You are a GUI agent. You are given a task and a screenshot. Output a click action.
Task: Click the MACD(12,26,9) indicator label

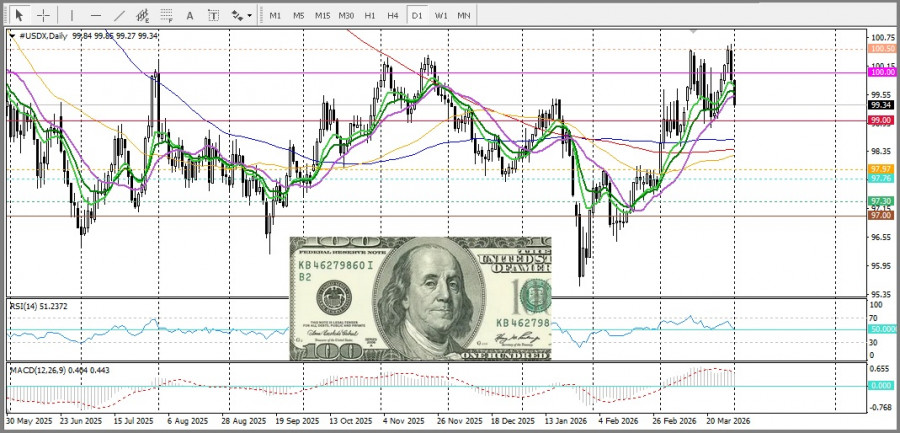click(60, 370)
